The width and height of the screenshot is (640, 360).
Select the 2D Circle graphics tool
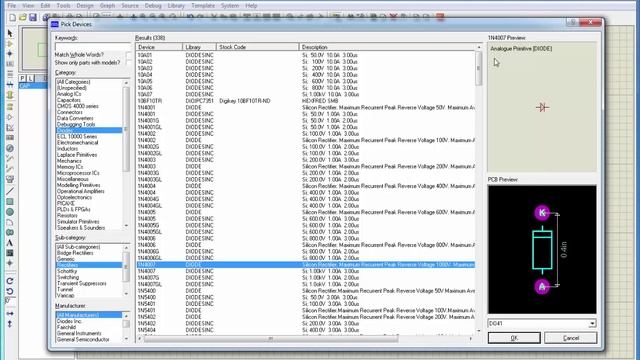[10, 212]
